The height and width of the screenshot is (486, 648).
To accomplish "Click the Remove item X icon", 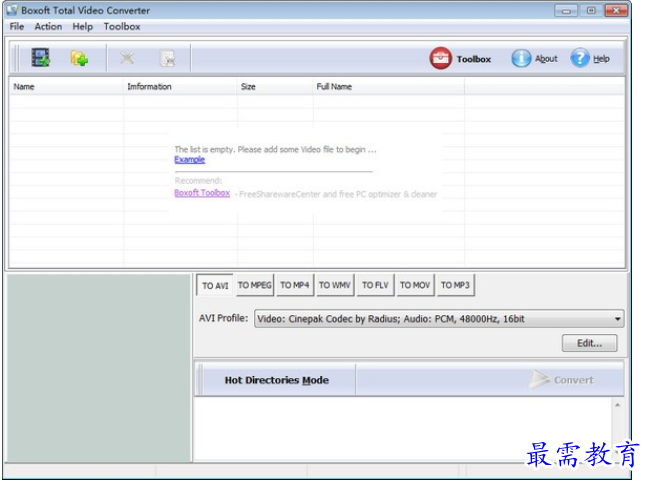I will pyautogui.click(x=127, y=58).
